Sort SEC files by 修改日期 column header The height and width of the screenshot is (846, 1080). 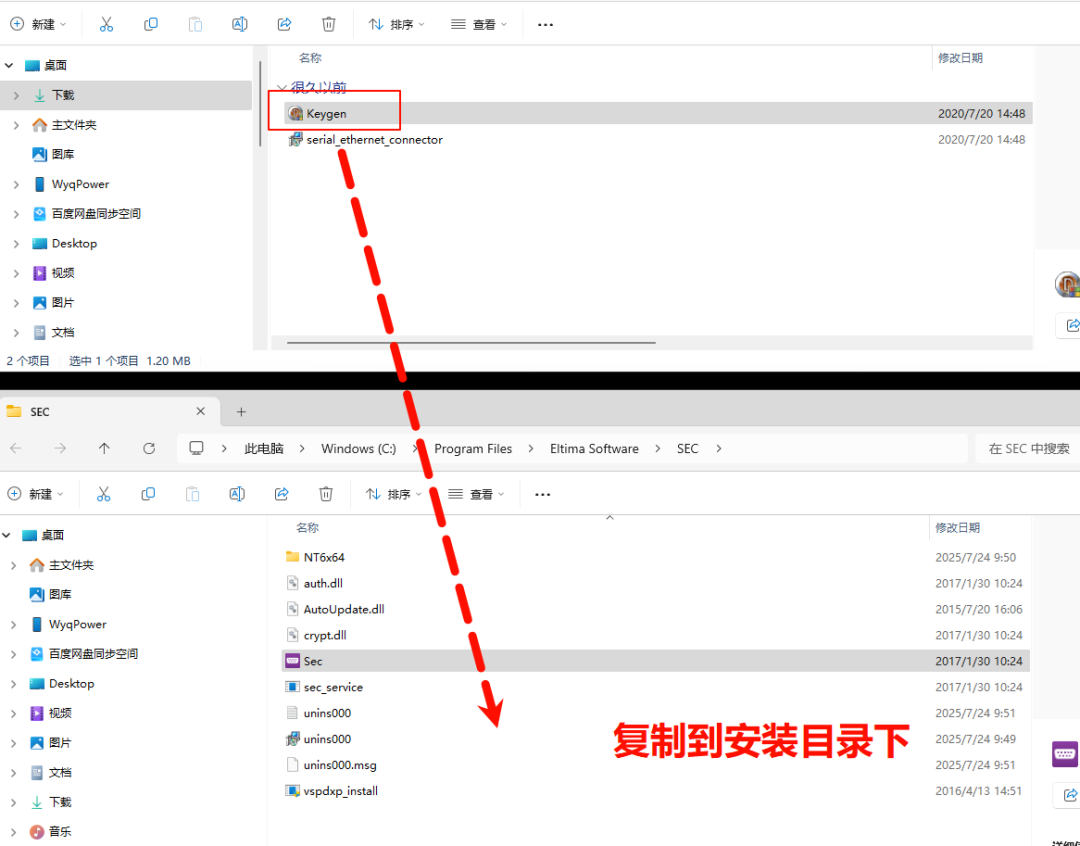coord(957,528)
